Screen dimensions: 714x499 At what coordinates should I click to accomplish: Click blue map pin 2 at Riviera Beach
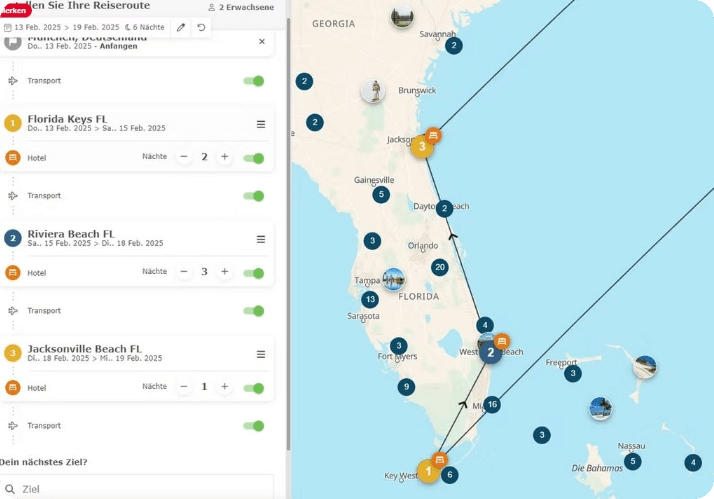tap(490, 352)
